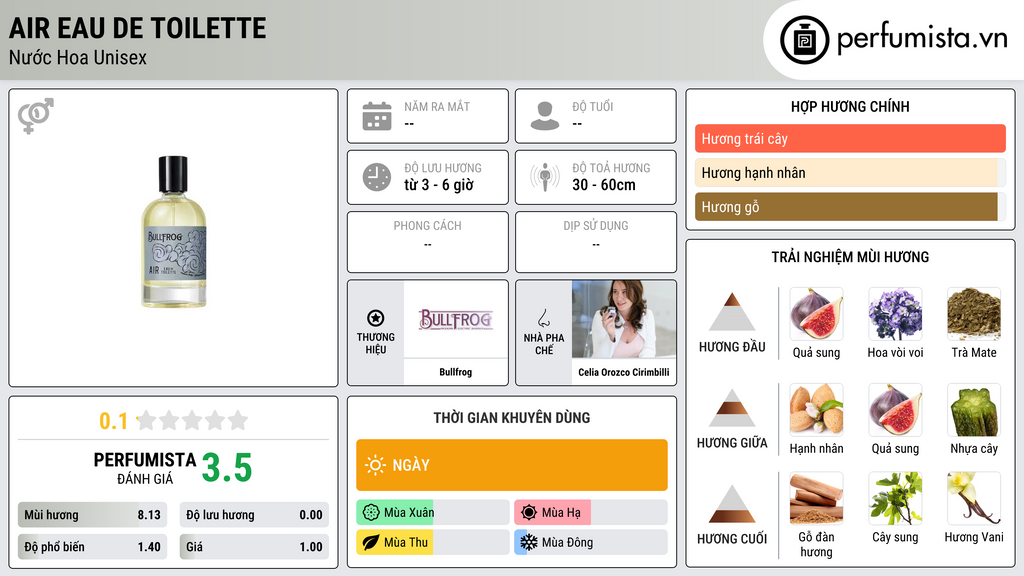Click the Trà Mate note image
Image resolution: width=1024 pixels, height=576 pixels.
tap(974, 314)
